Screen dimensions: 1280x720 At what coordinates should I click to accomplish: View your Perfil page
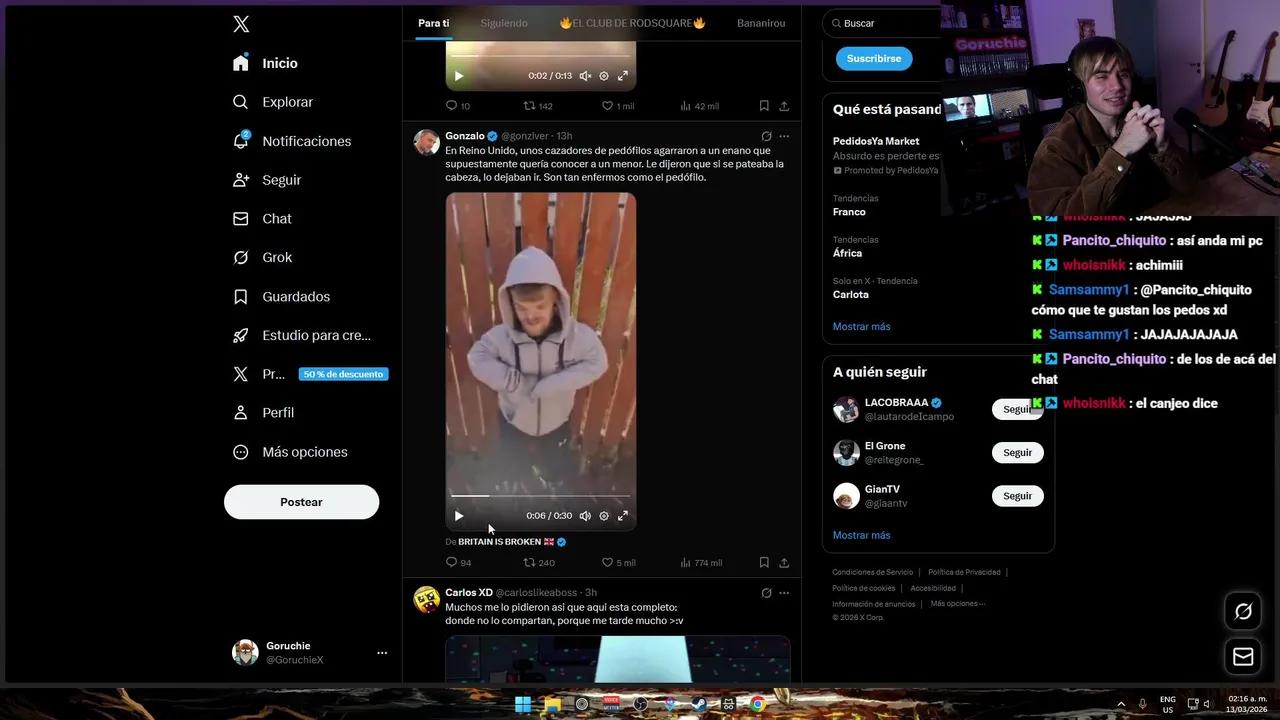click(280, 412)
